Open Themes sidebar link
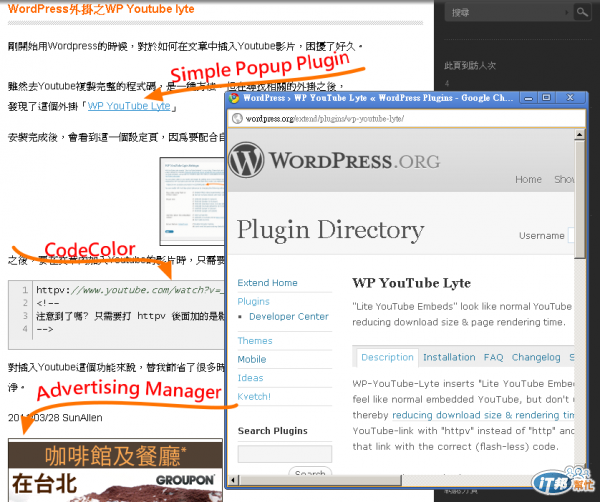 click(255, 341)
